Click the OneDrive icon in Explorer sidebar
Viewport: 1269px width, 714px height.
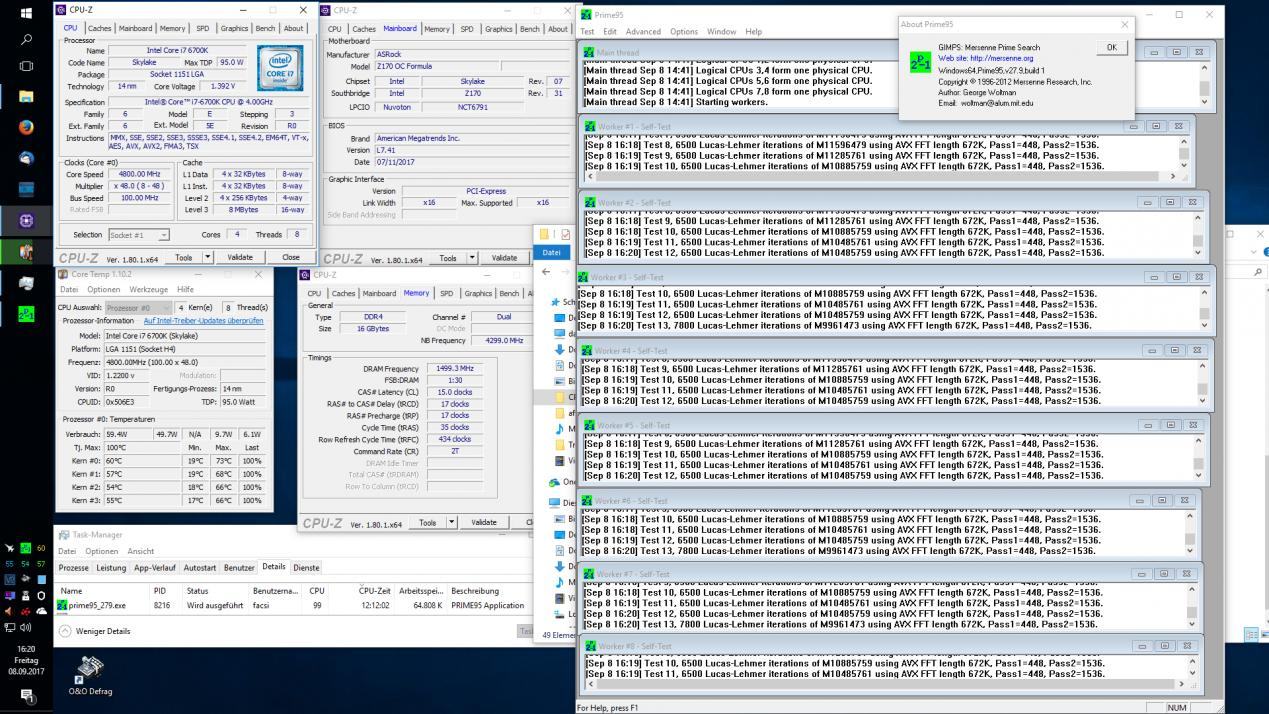[x=555, y=481]
